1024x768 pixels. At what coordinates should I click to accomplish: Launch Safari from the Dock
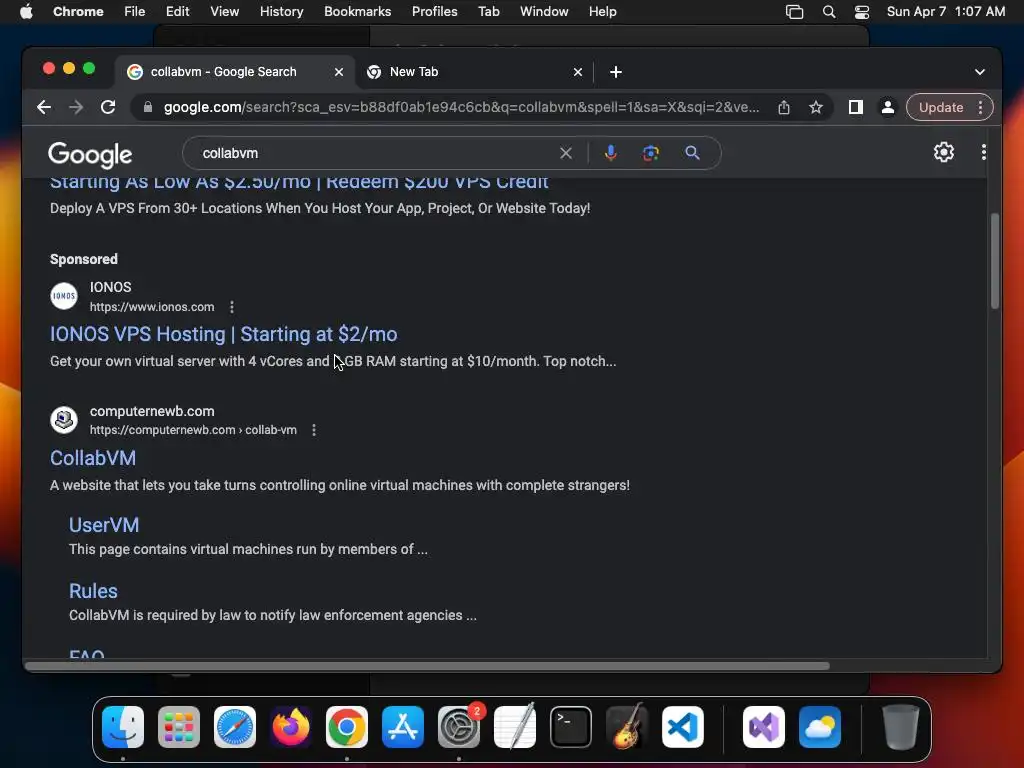point(235,727)
